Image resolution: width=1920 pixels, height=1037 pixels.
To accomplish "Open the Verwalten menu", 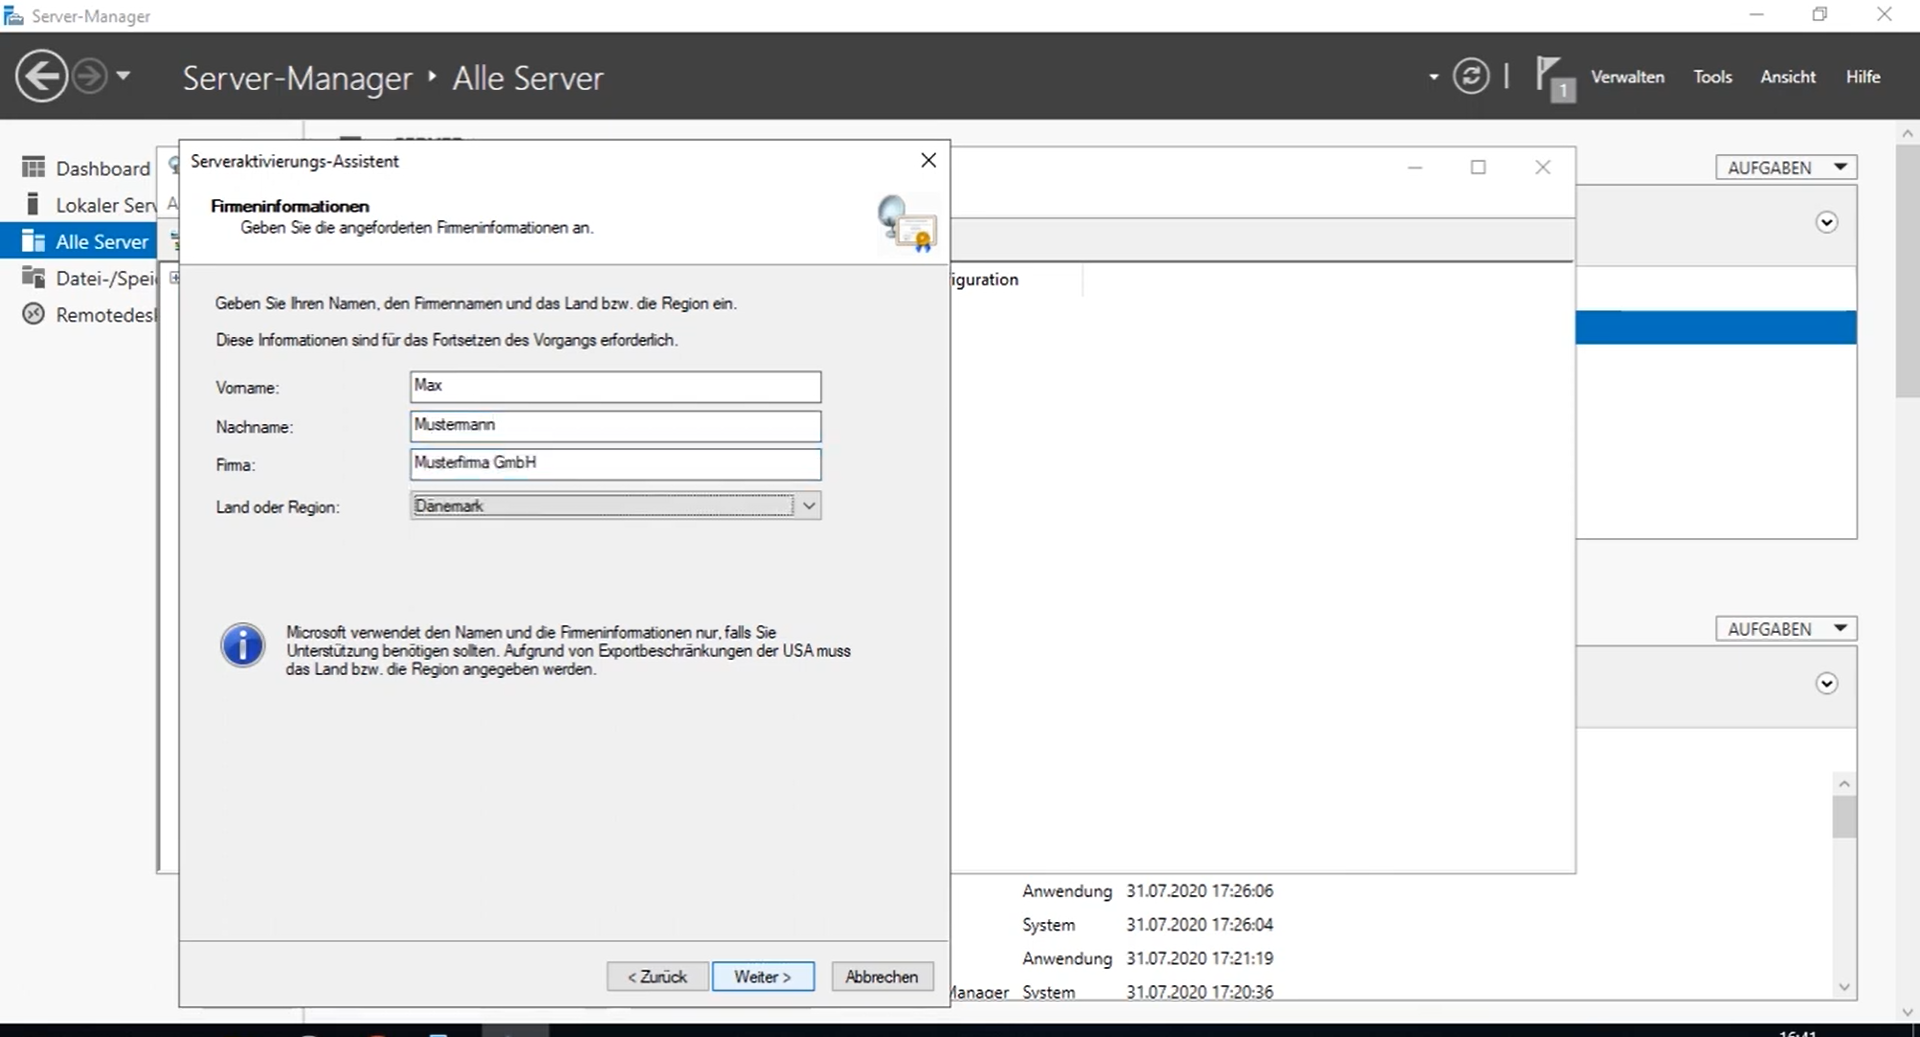I will pos(1627,77).
